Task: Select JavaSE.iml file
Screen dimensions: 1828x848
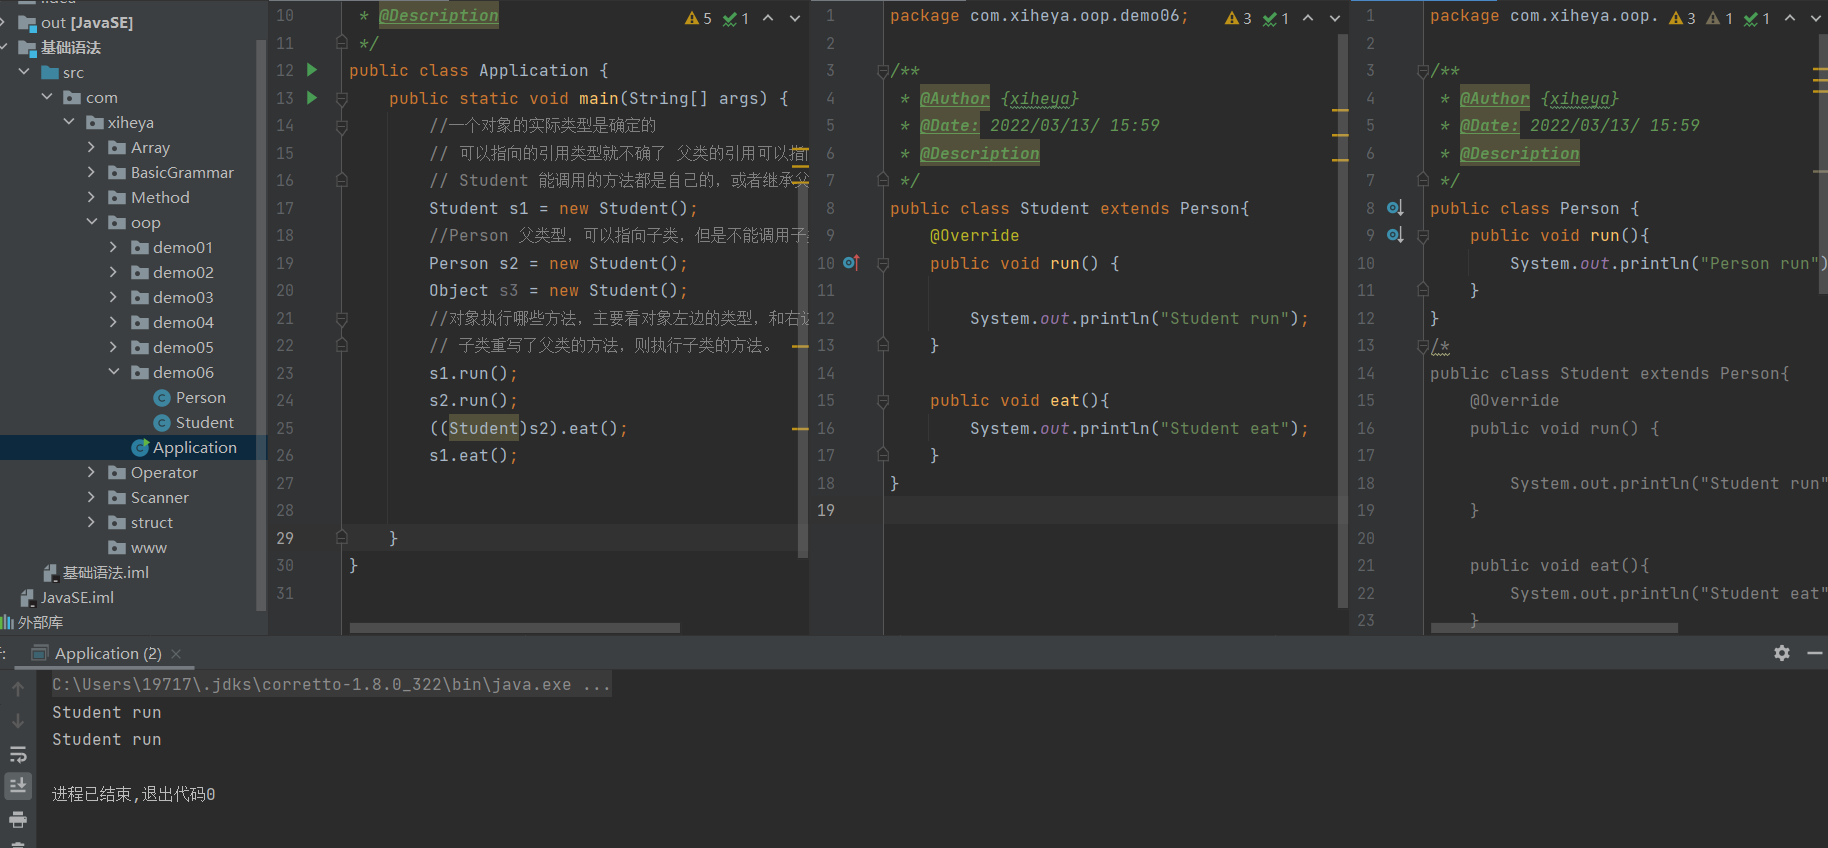Action: tap(66, 597)
